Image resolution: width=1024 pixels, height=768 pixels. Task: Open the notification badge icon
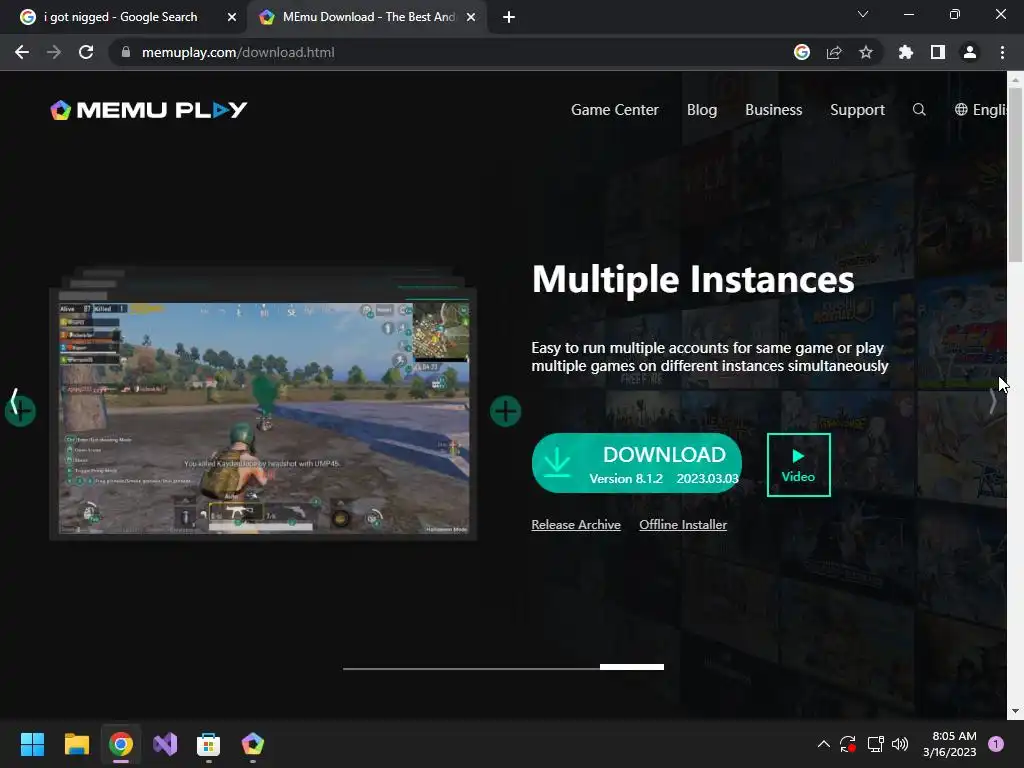[996, 744]
